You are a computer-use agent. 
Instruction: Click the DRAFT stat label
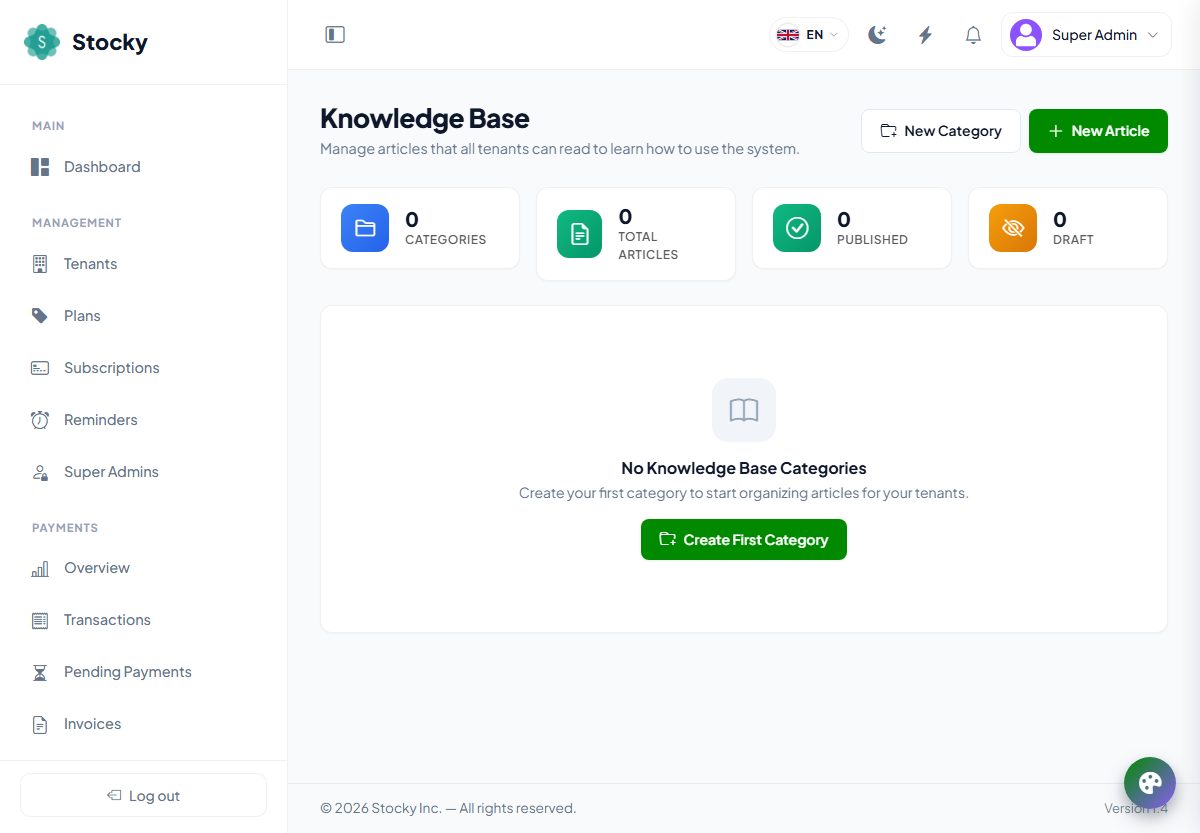tap(1073, 240)
